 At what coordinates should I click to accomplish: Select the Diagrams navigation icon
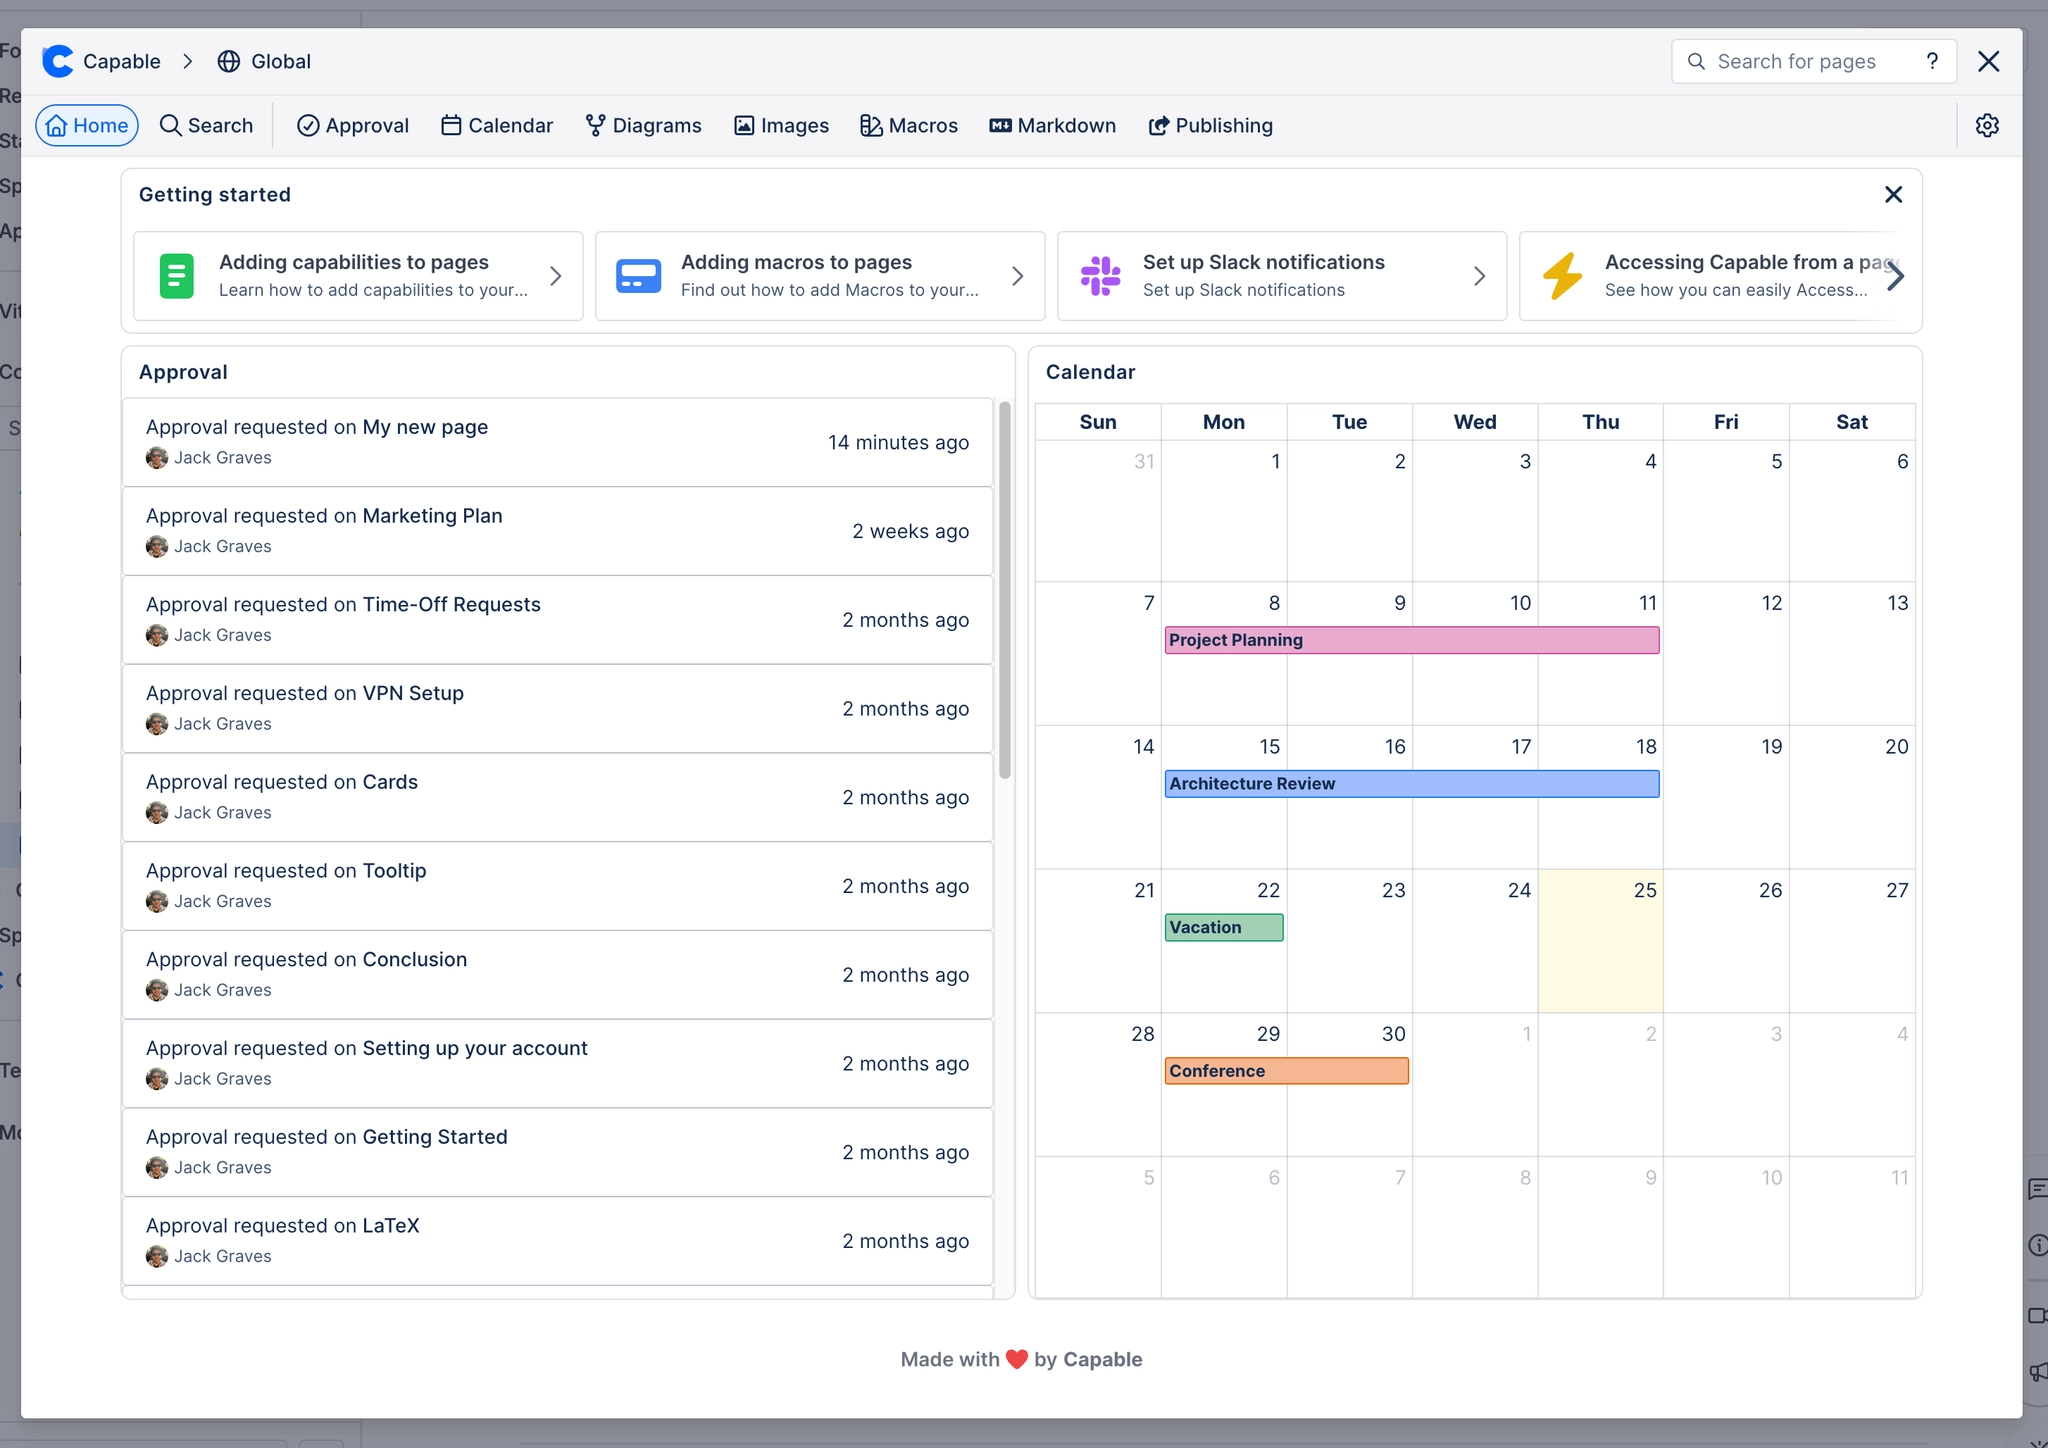595,125
